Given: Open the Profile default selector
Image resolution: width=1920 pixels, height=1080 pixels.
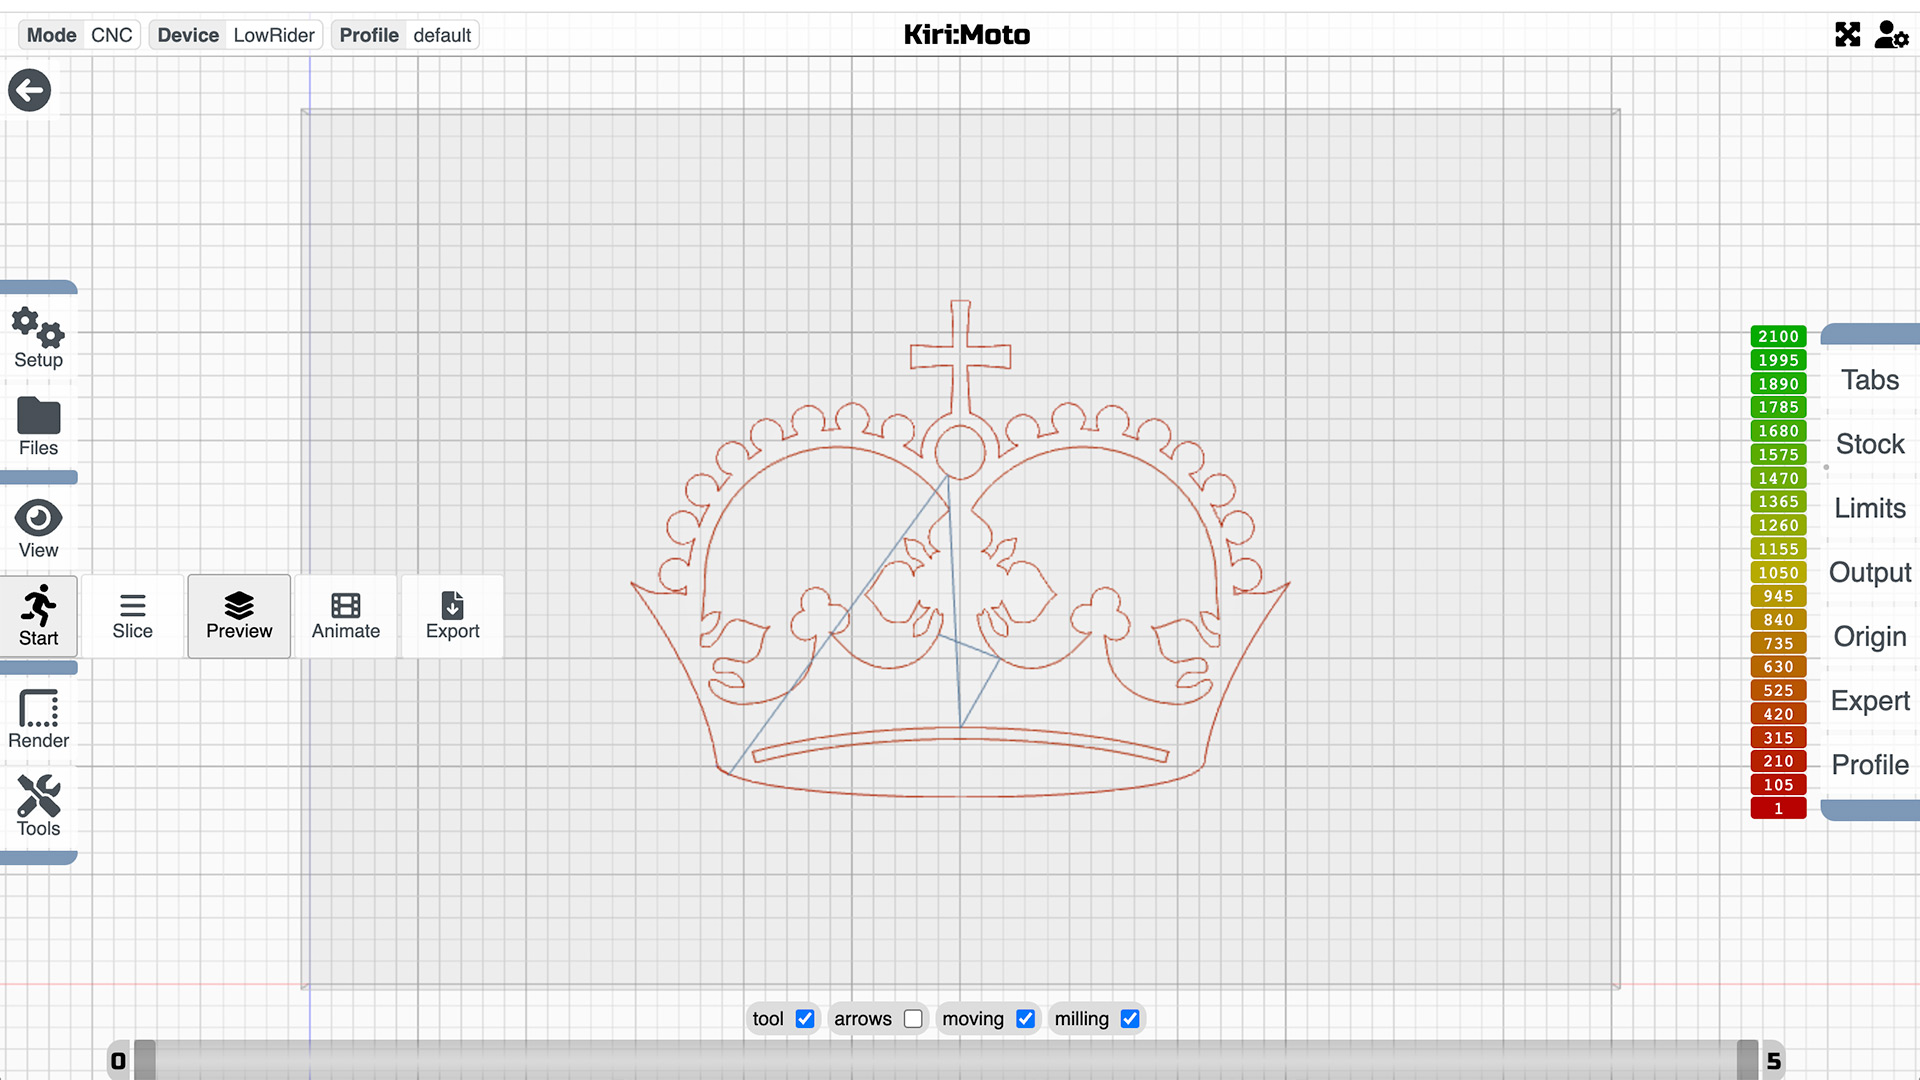Looking at the screenshot, I should click(405, 35).
